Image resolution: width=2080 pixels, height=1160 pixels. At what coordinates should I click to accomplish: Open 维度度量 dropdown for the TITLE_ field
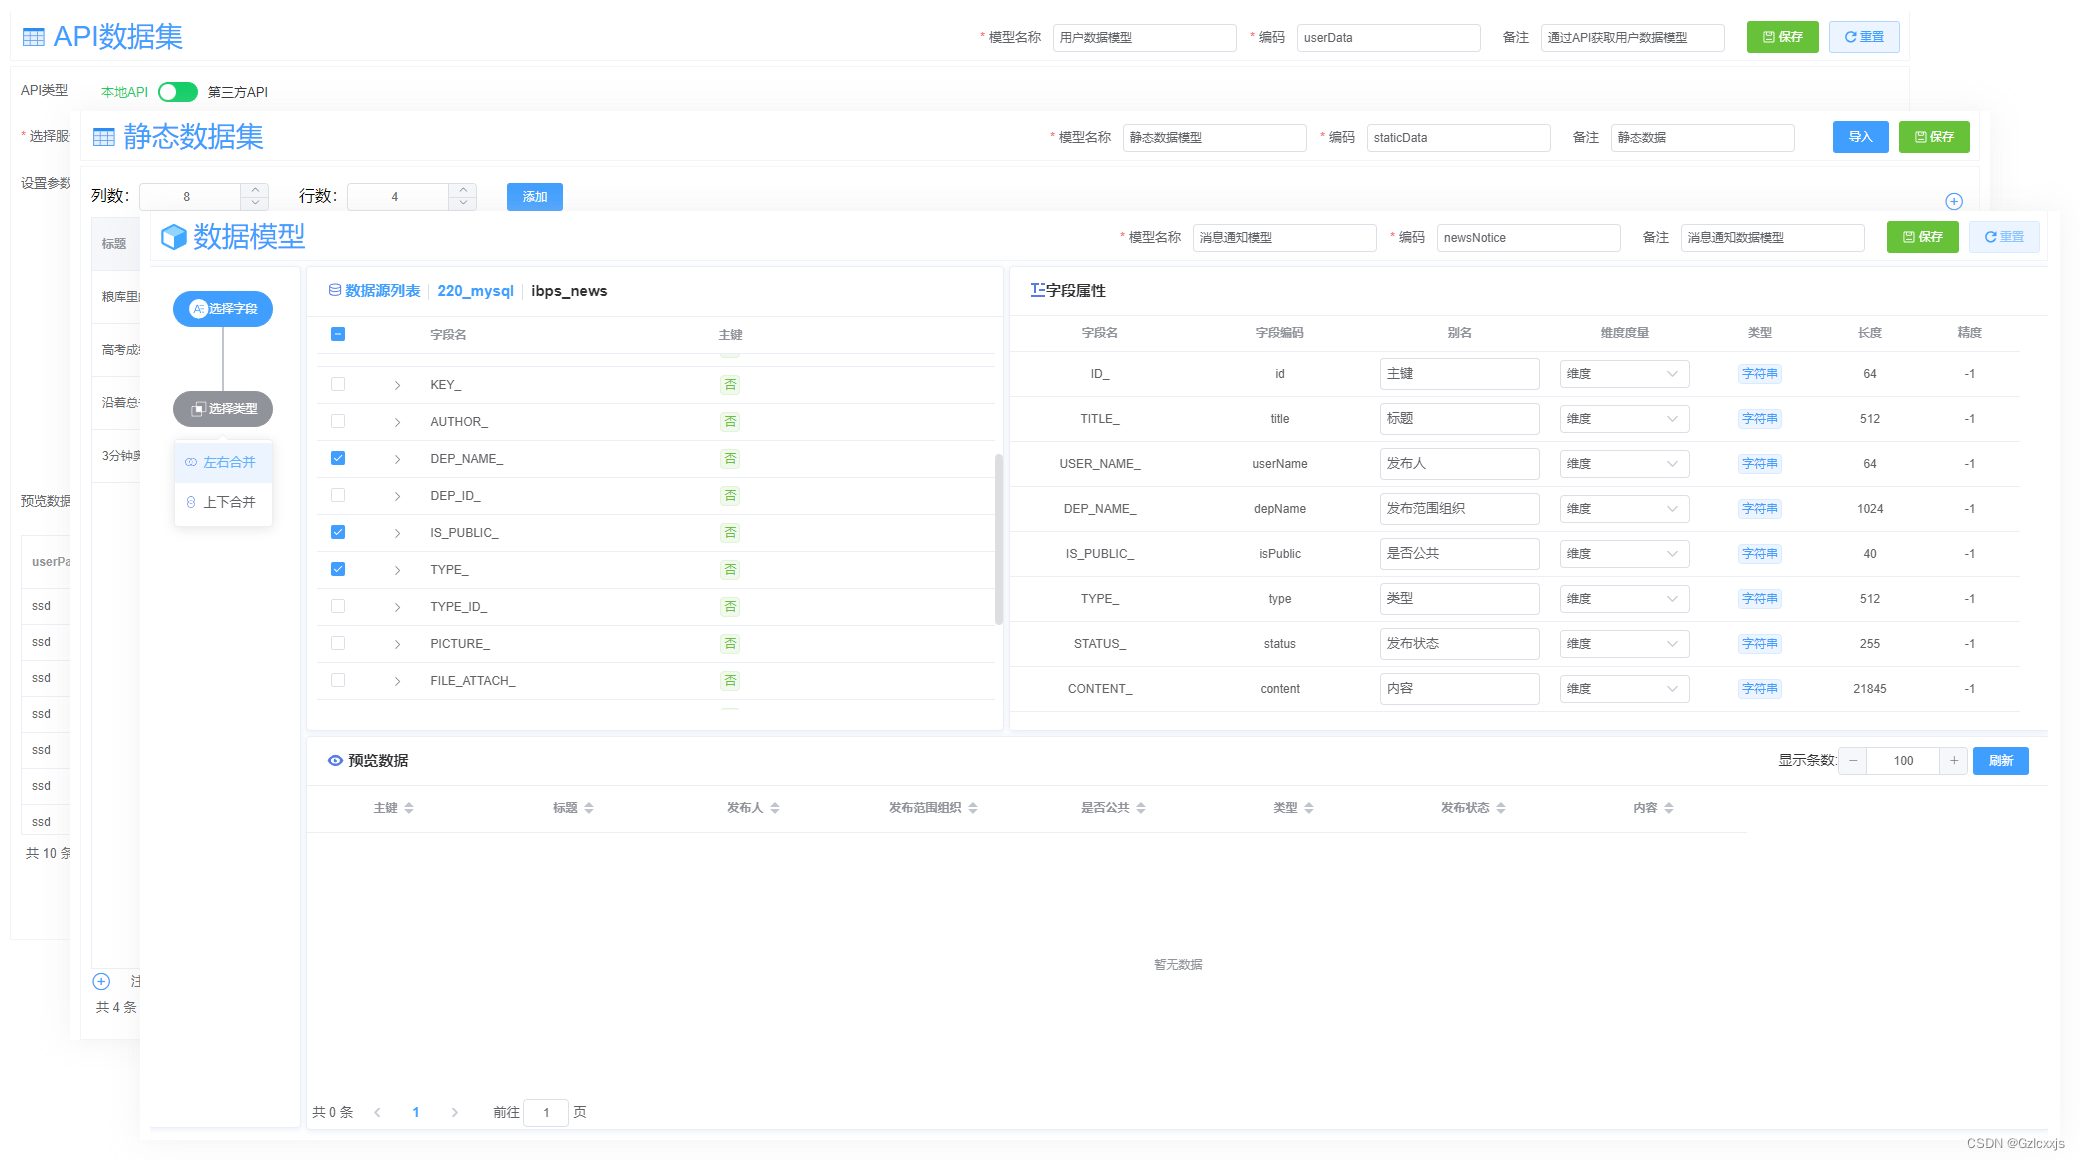(1623, 419)
